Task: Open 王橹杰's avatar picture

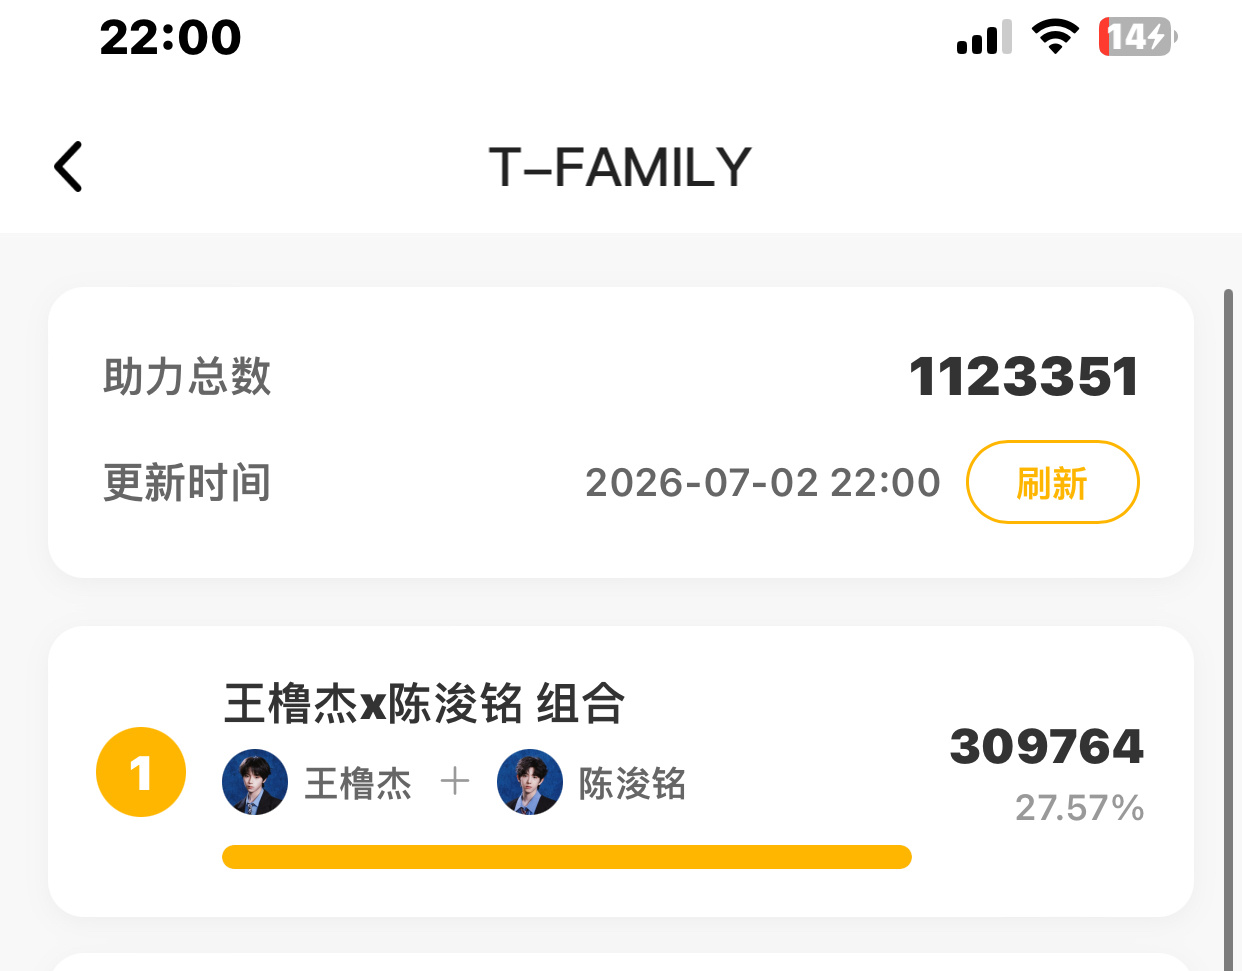Action: pos(255,782)
